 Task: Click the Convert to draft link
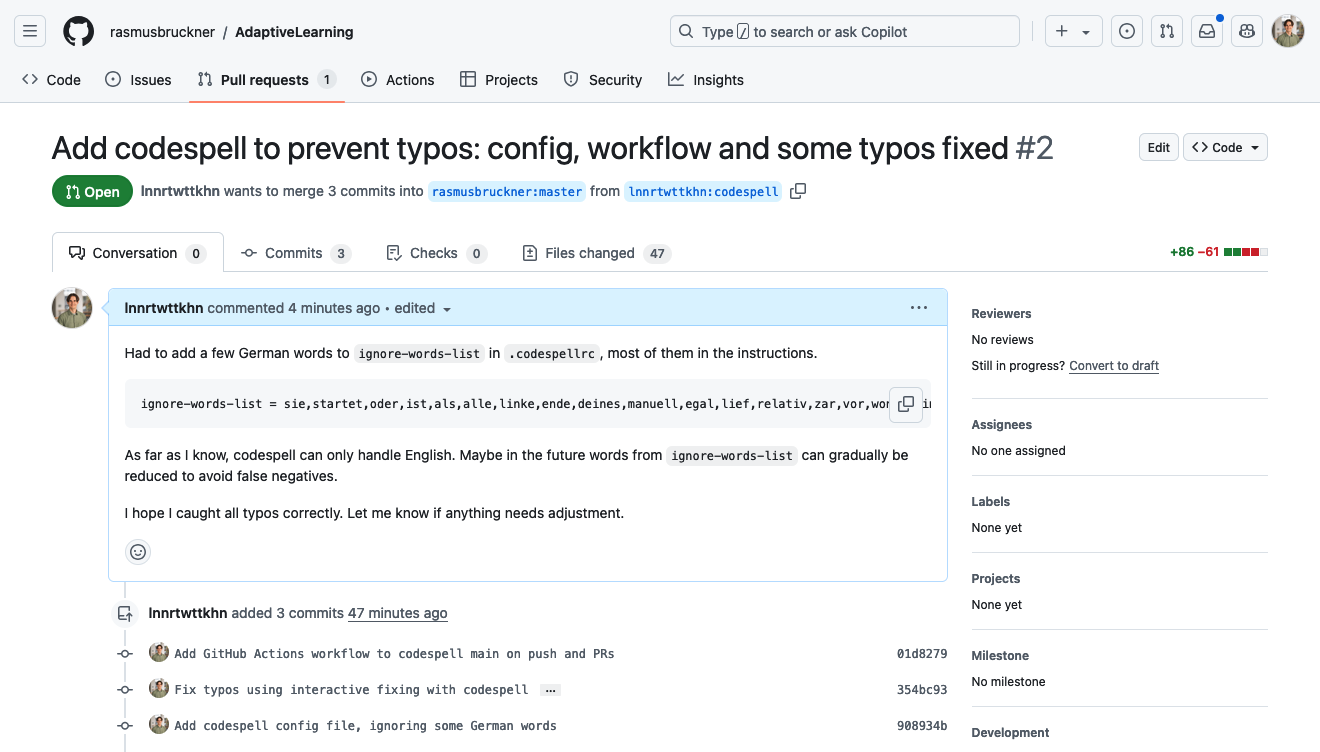[x=1113, y=366]
